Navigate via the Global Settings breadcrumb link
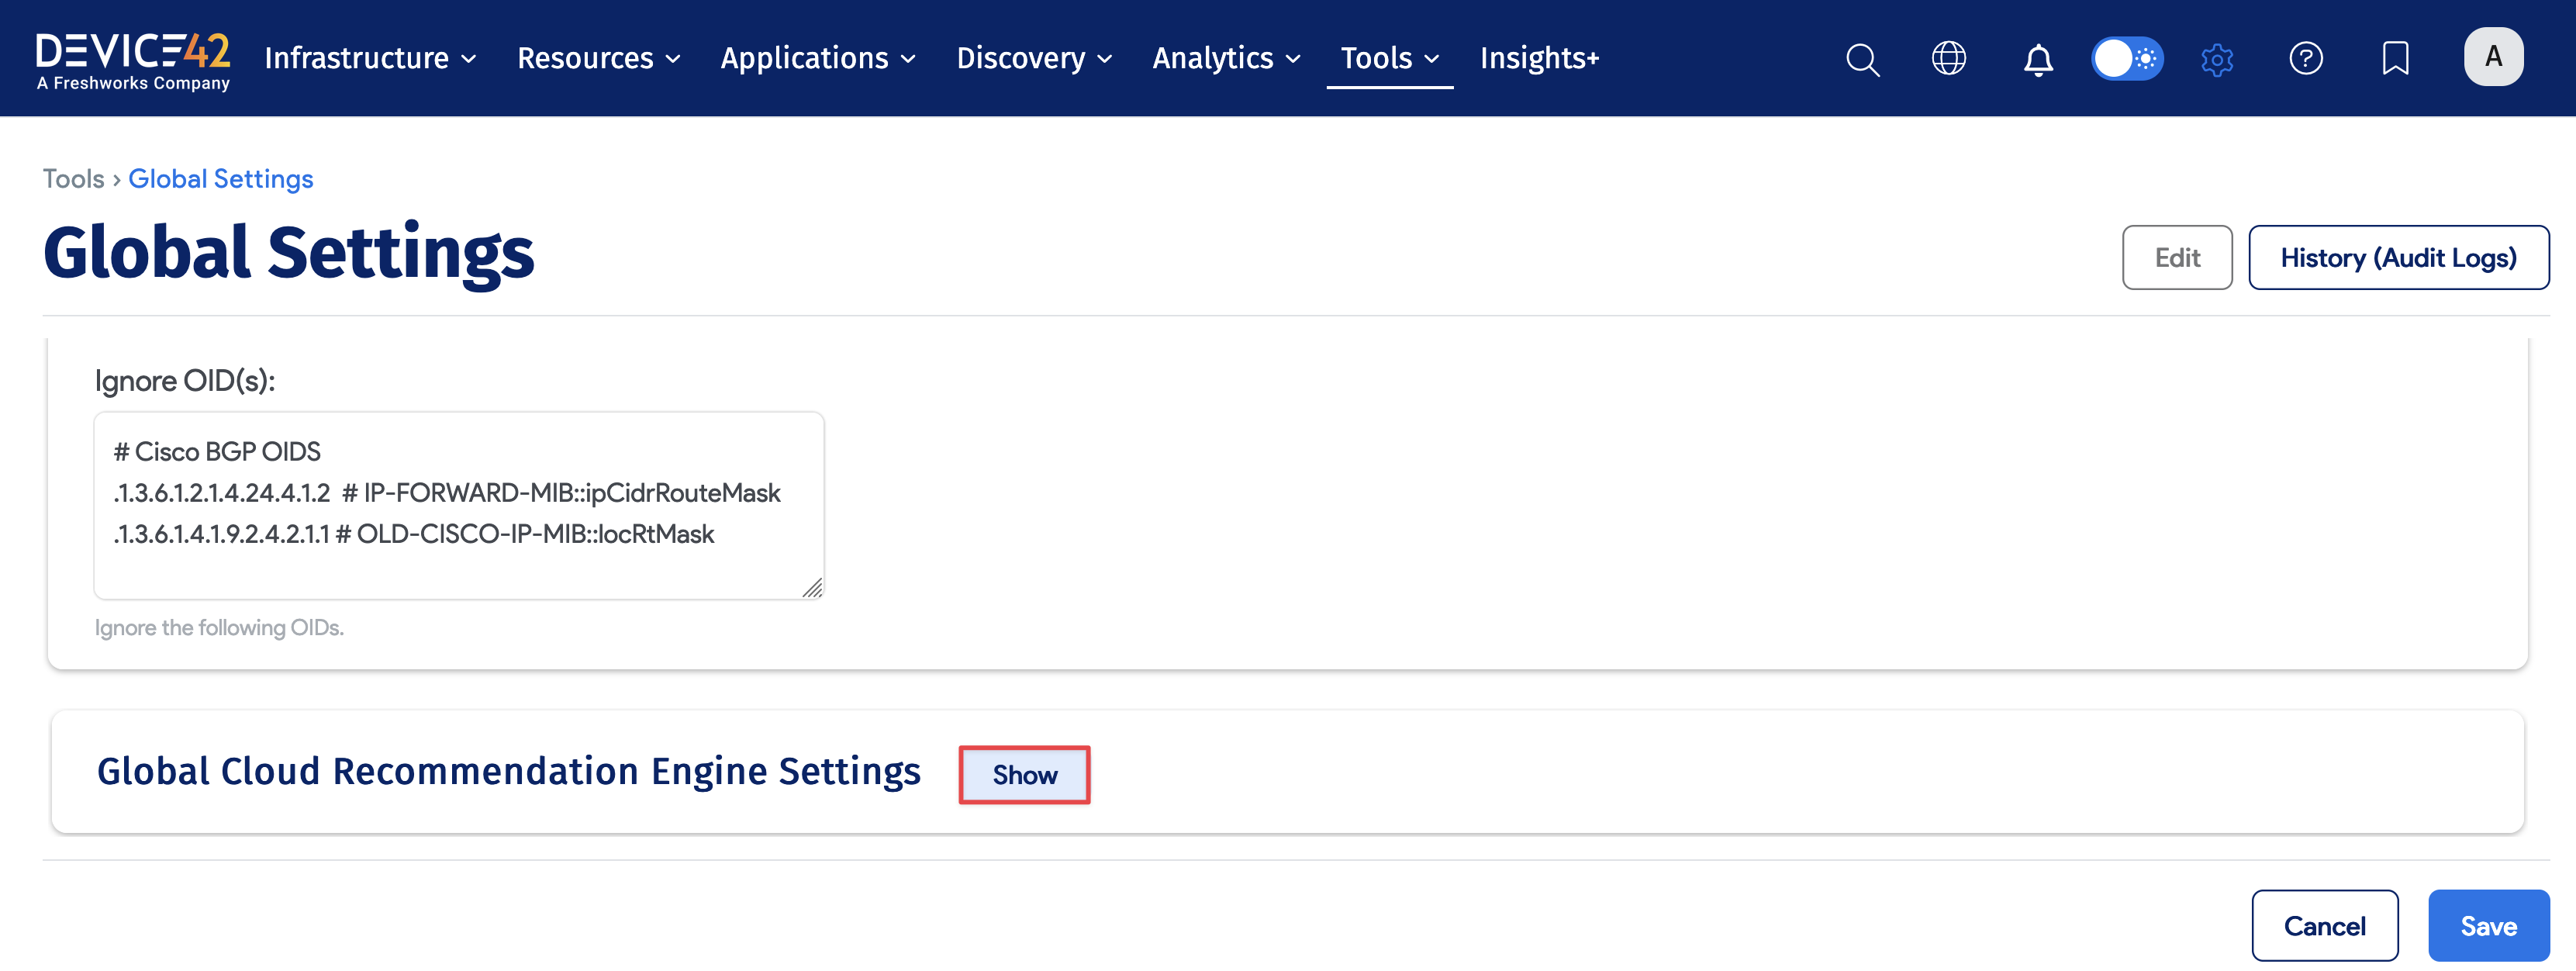Image resolution: width=2576 pixels, height=971 pixels. [221, 178]
